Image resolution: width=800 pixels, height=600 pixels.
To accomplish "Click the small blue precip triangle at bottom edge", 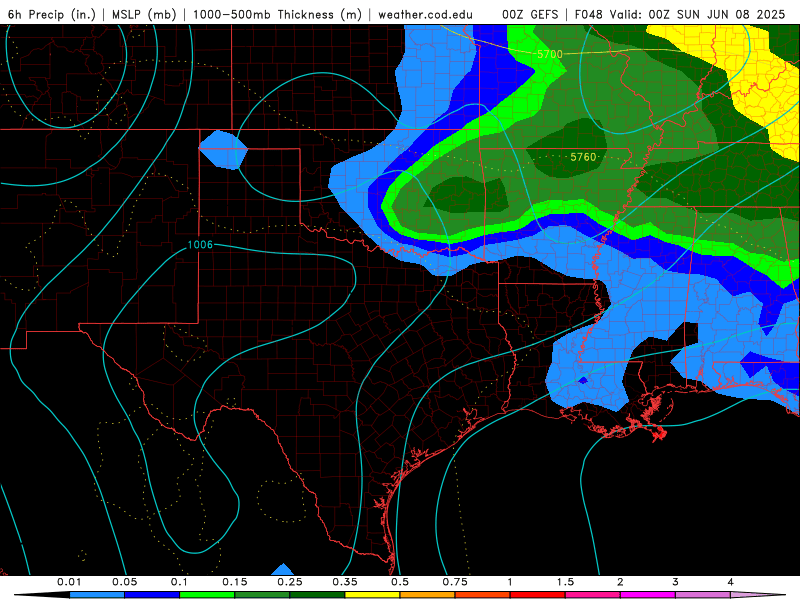I will point(282,569).
